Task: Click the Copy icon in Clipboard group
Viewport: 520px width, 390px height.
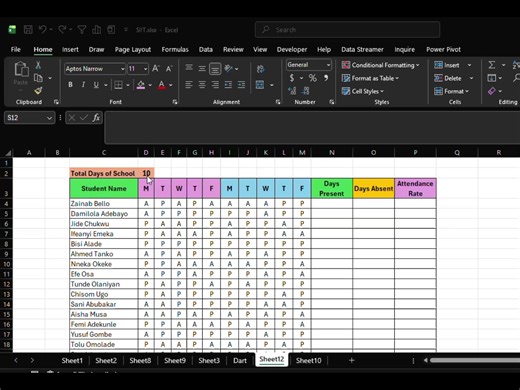Action: (x=38, y=78)
